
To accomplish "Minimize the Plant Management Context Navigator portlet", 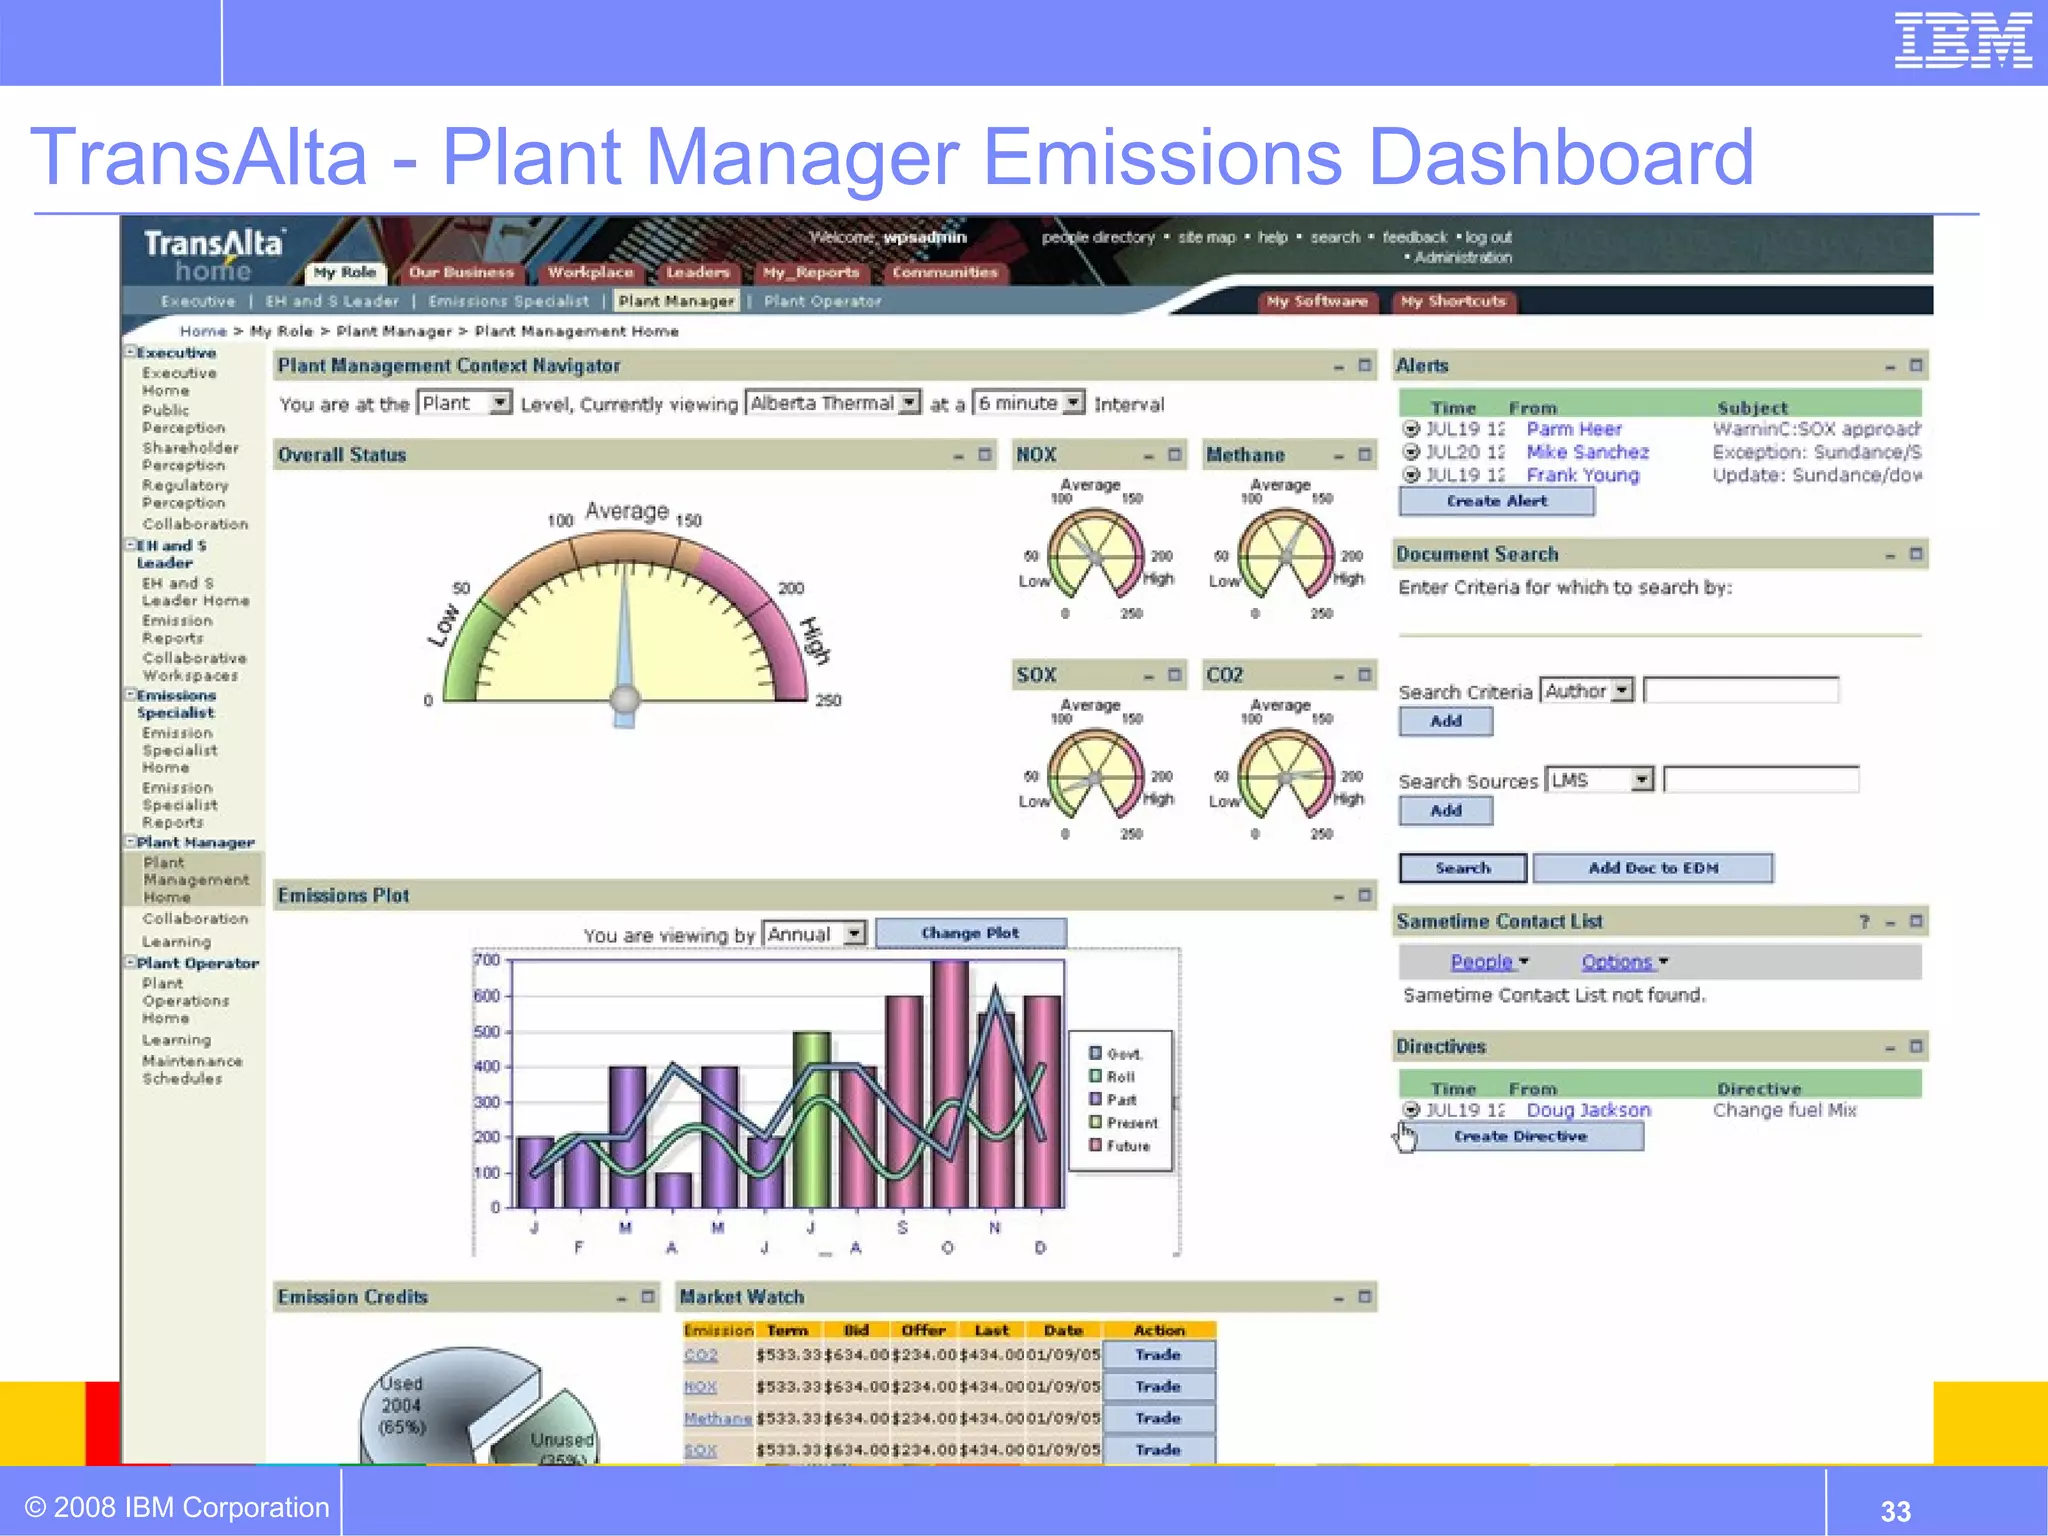I will [1339, 367].
